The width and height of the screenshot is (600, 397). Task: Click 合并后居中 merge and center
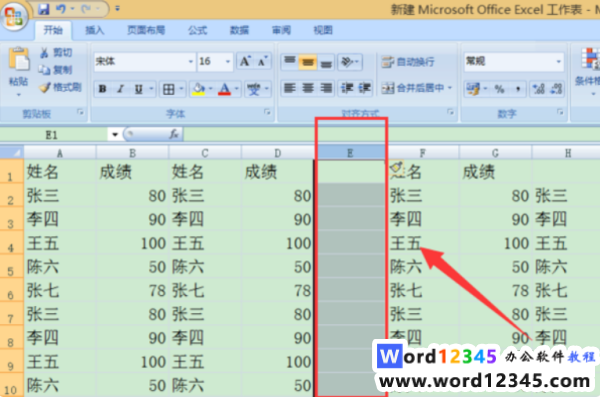[x=413, y=88]
